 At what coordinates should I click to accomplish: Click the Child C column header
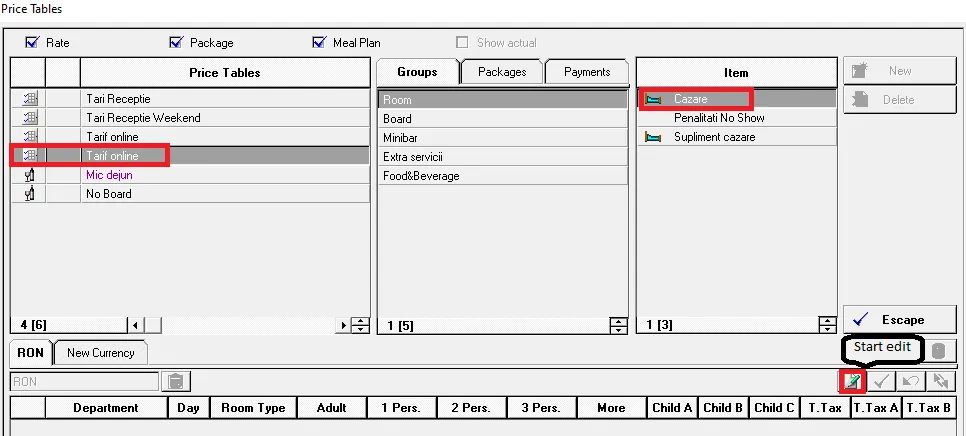tap(774, 408)
